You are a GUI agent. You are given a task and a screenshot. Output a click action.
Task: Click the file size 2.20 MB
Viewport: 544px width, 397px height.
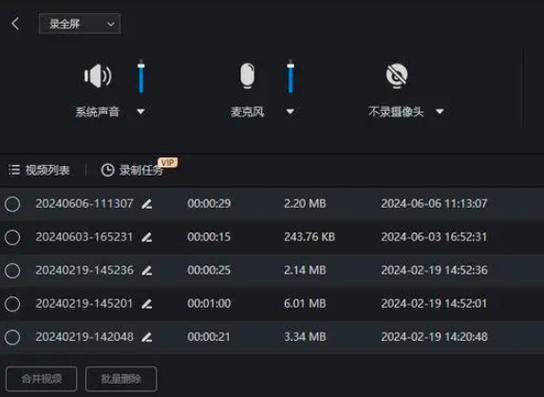(x=305, y=203)
